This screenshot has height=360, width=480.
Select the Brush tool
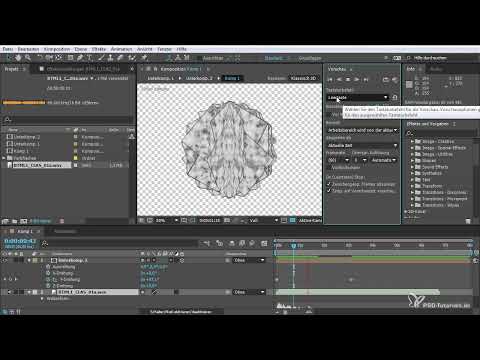pos(101,58)
